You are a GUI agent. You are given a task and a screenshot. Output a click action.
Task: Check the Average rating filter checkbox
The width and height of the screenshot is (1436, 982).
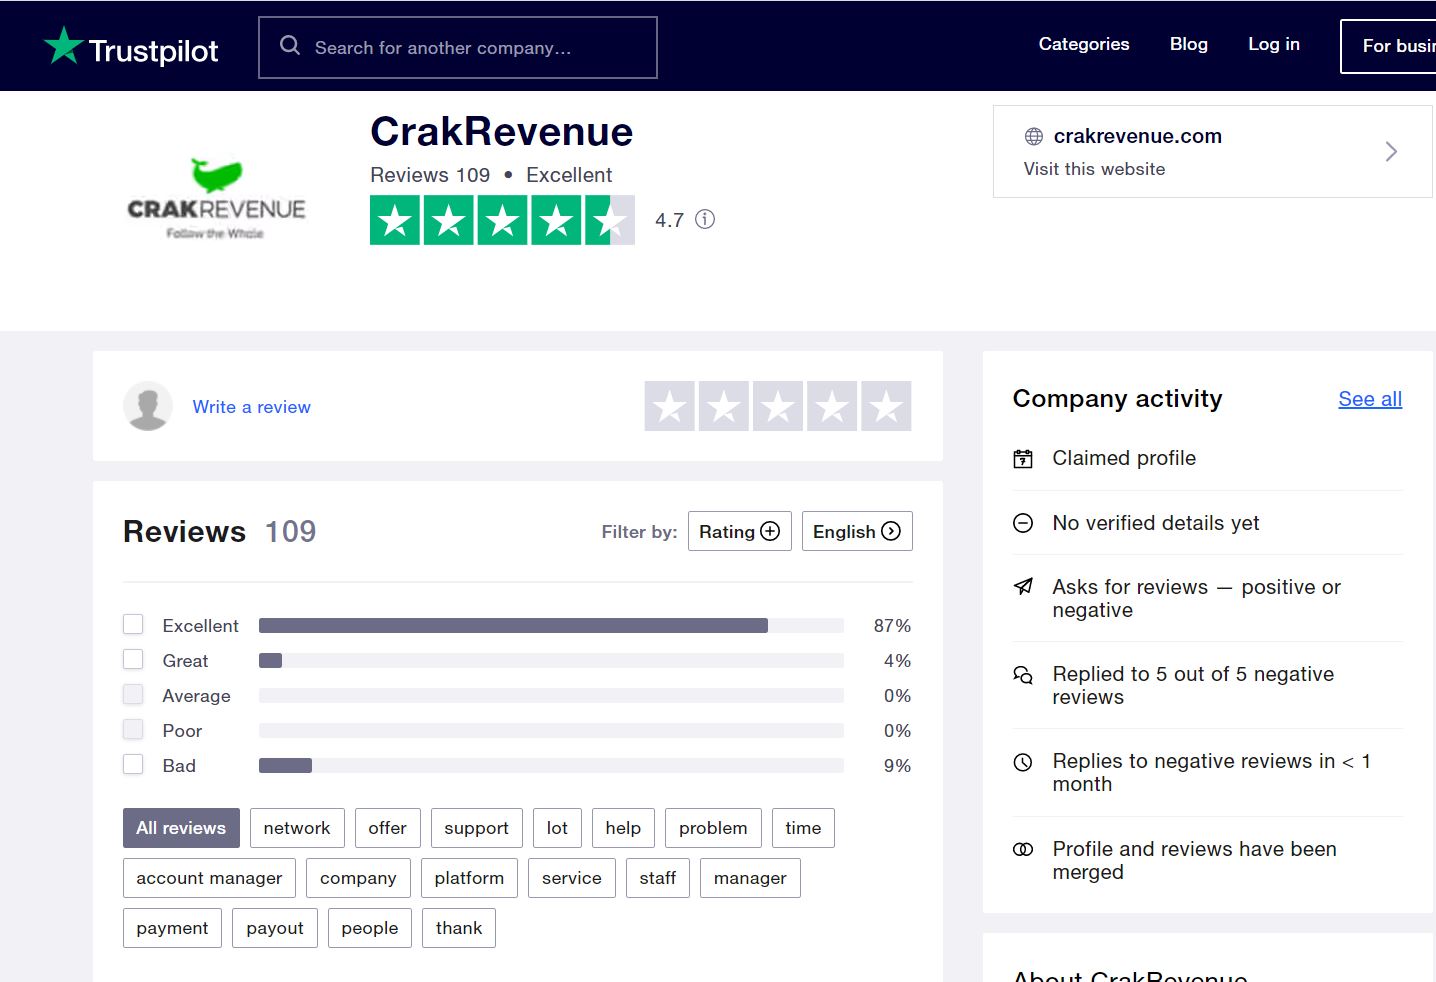133,694
